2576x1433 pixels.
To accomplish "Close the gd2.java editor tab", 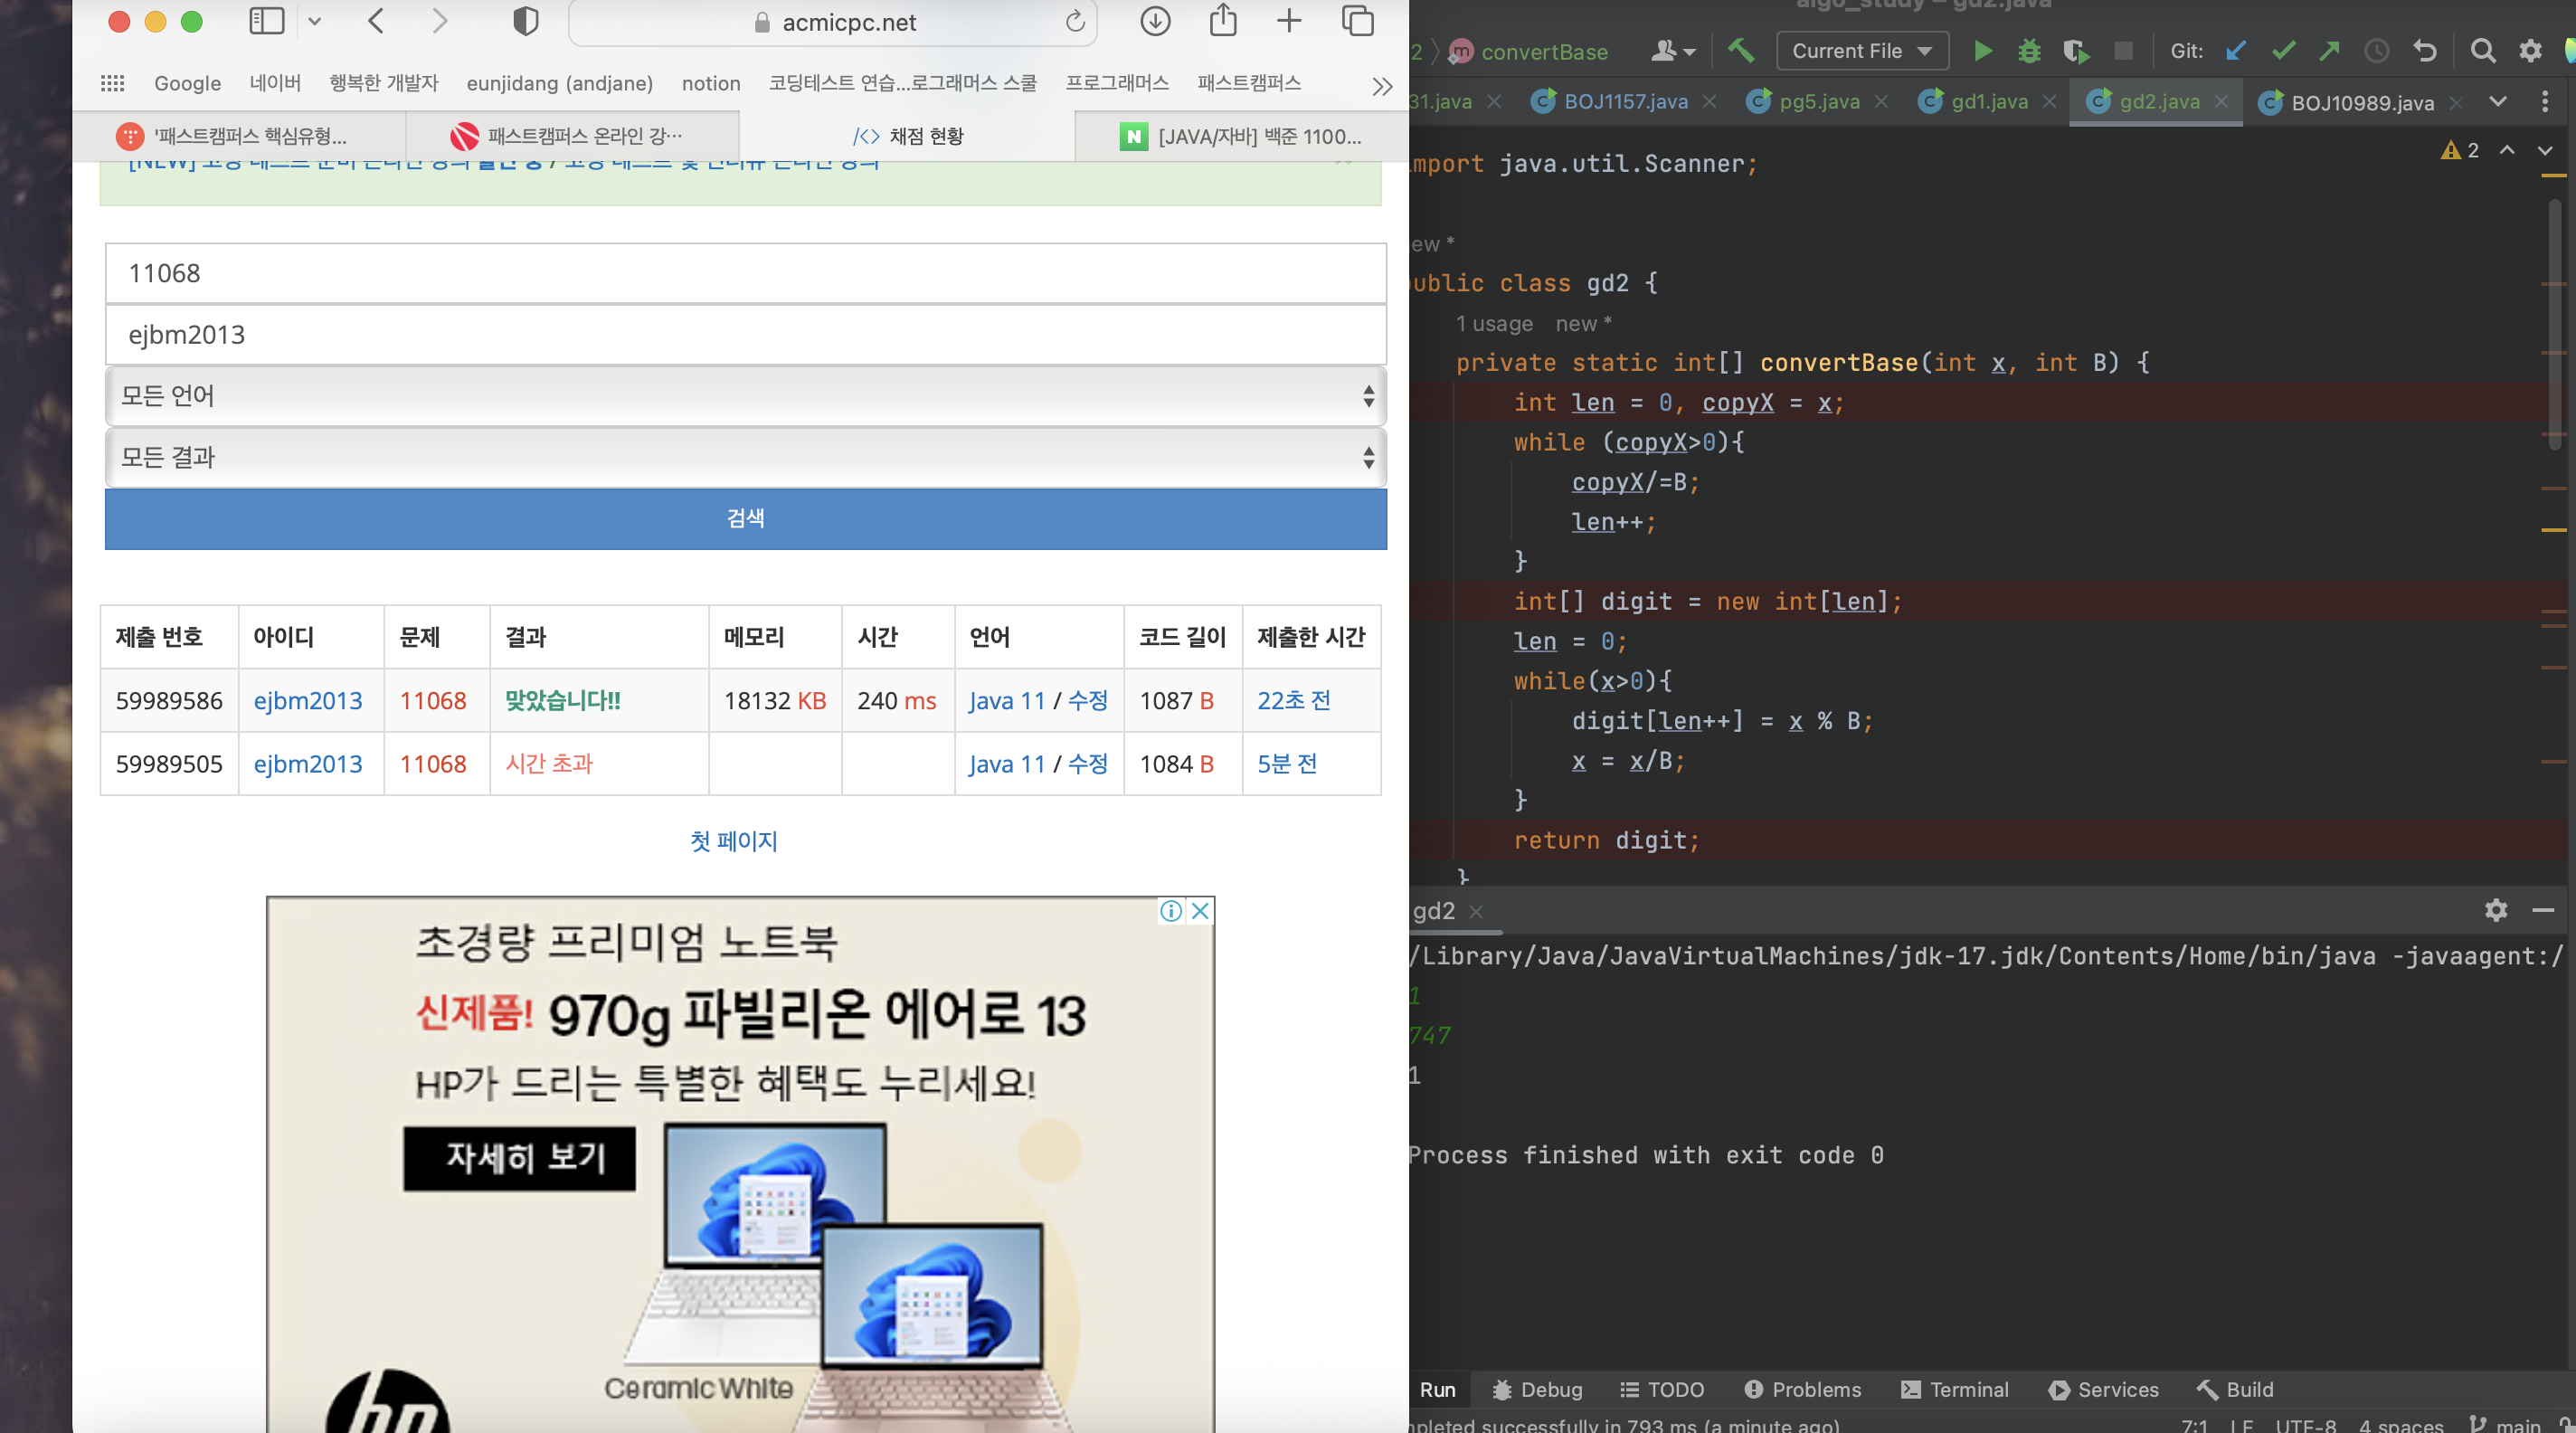I will coord(2222,102).
